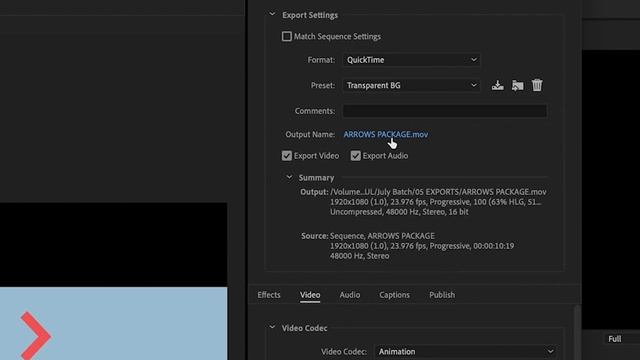Viewport: 640px width, 360px height.
Task: Open the Format dropdown showing QuickTime
Action: point(411,60)
